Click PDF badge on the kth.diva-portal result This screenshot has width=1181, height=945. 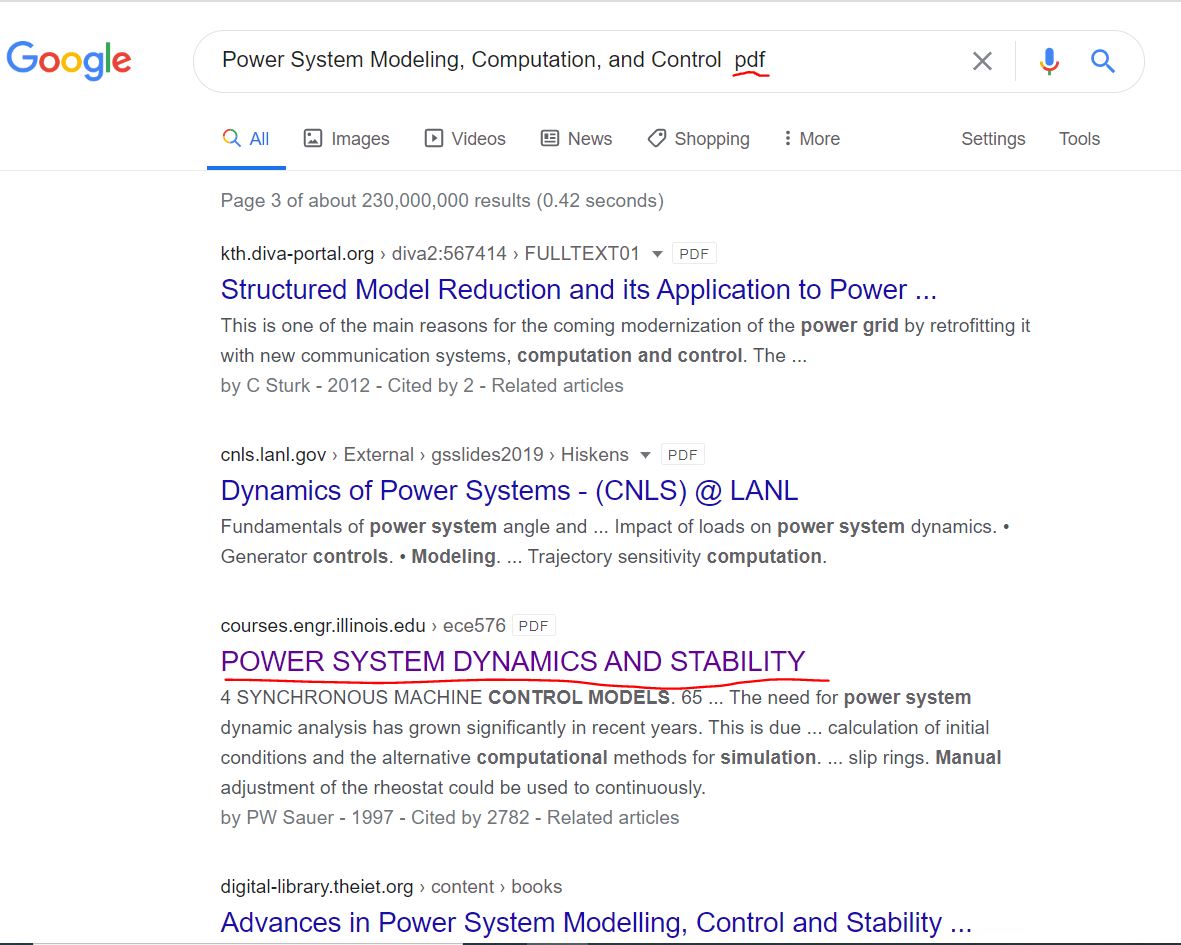click(694, 254)
